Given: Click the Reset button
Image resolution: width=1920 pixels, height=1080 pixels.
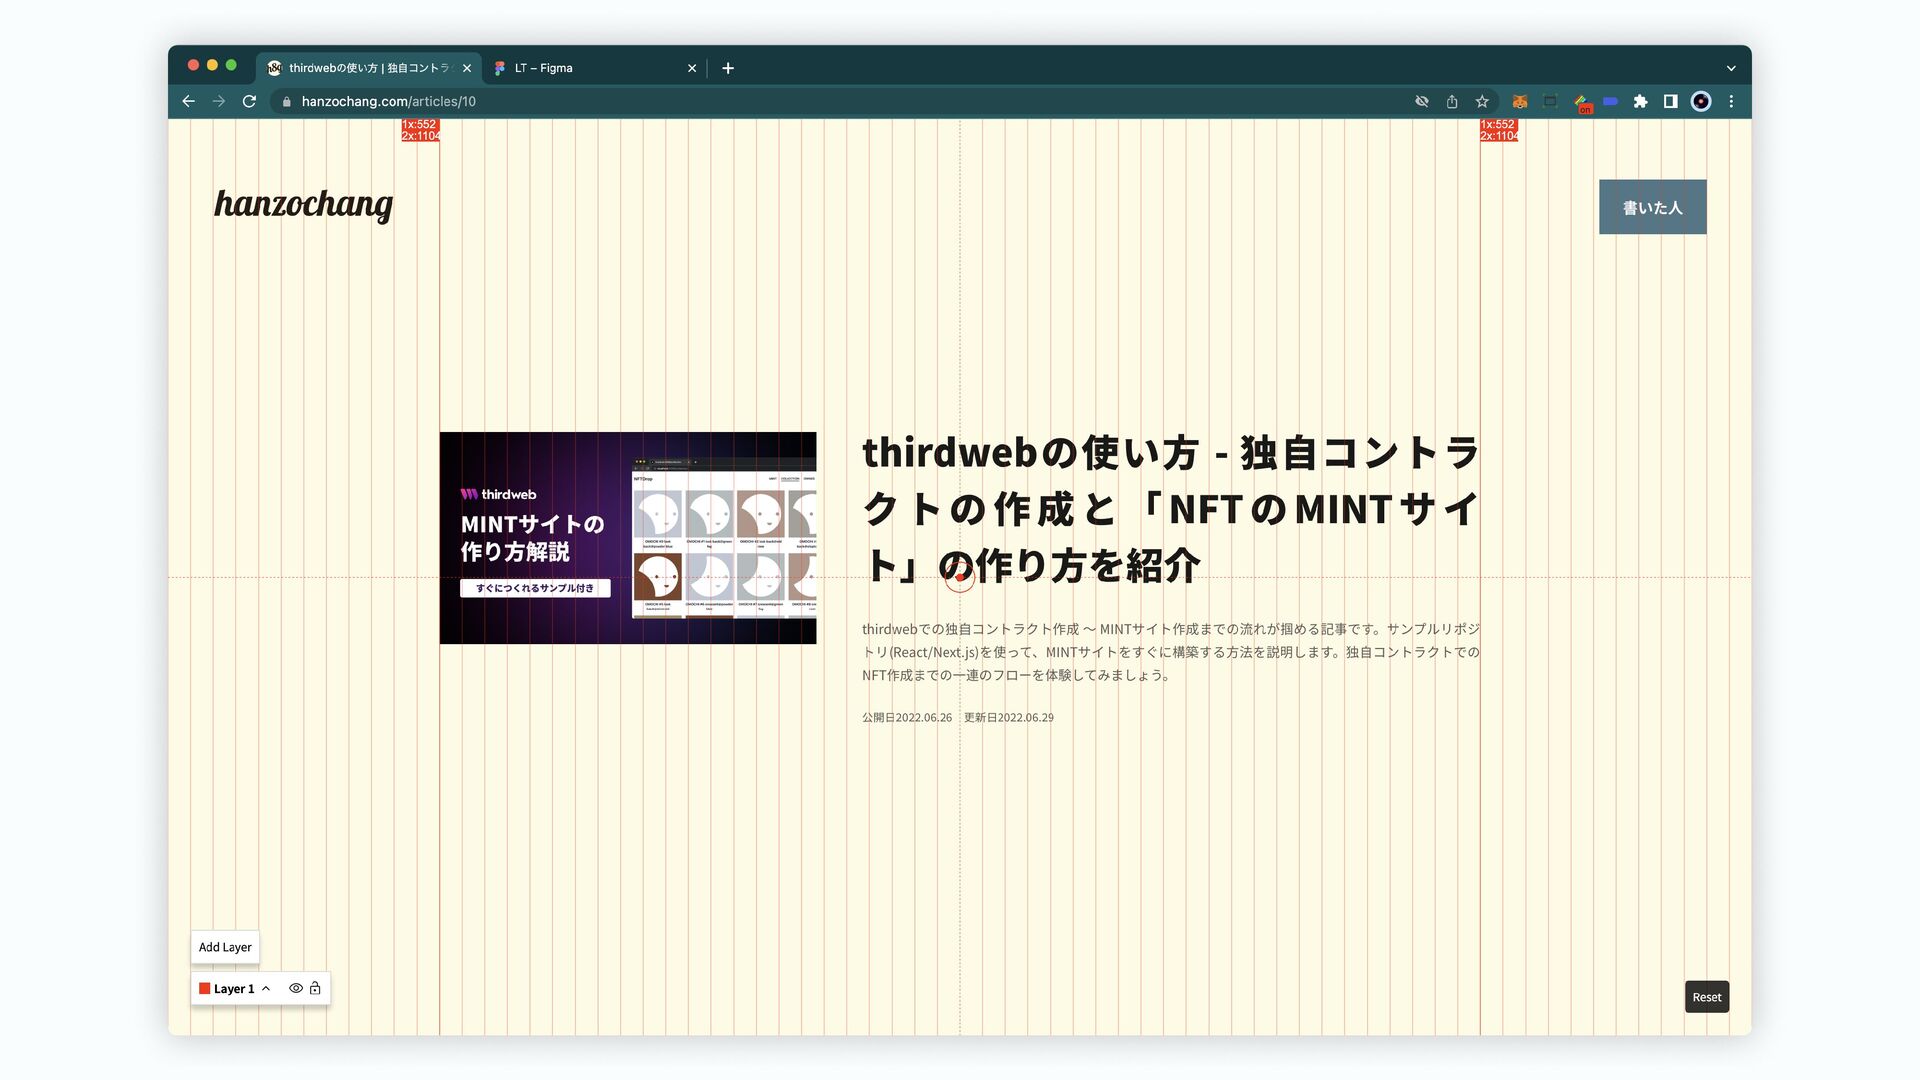Looking at the screenshot, I should (1707, 997).
